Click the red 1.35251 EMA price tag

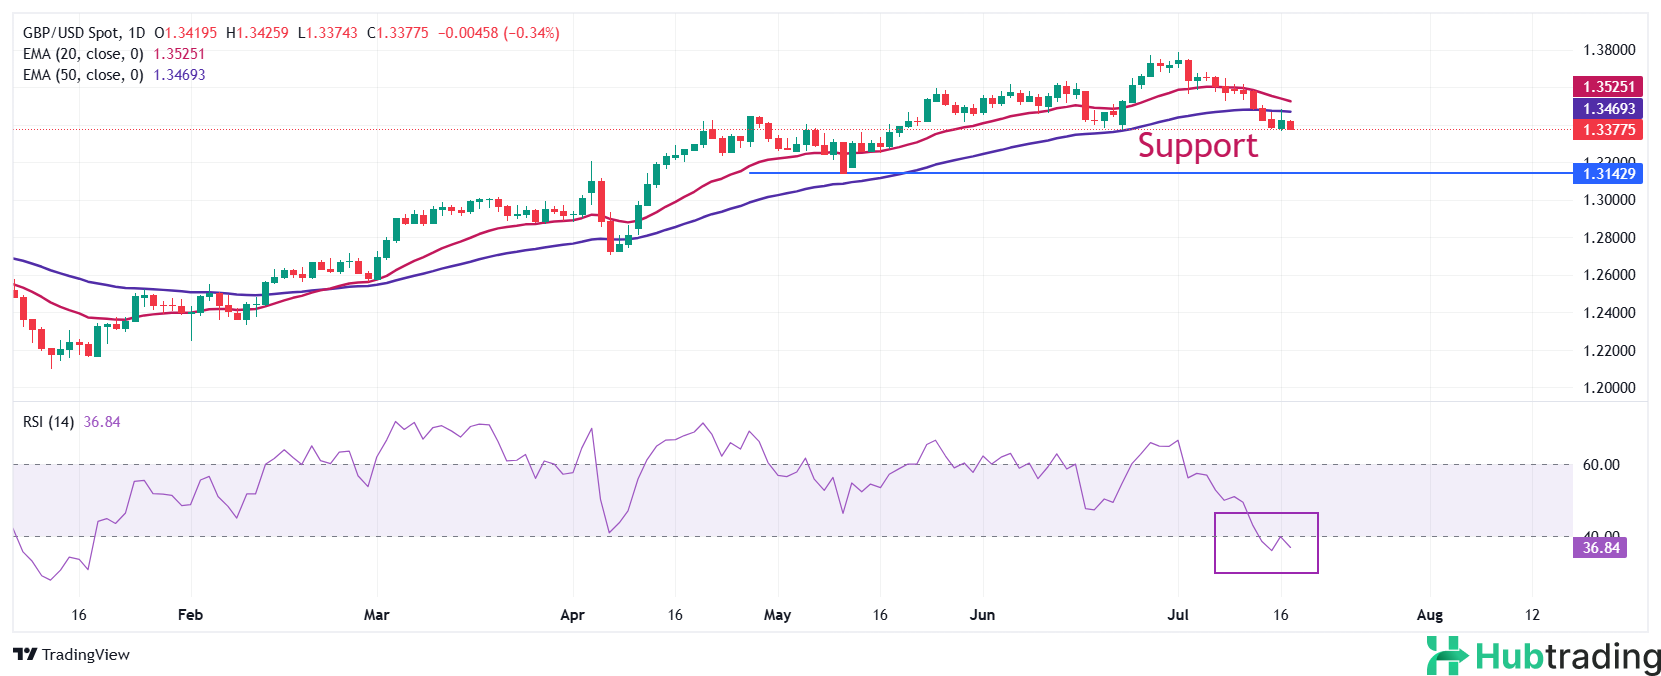click(x=1608, y=87)
